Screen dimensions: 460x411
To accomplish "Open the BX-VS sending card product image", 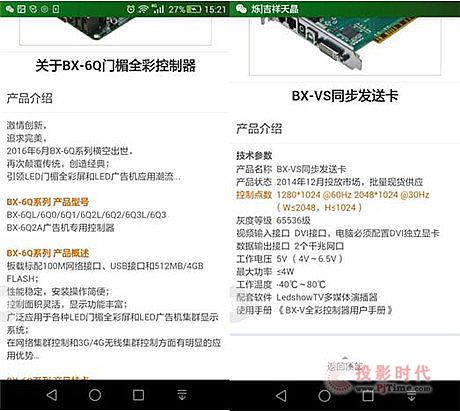I will (x=345, y=46).
